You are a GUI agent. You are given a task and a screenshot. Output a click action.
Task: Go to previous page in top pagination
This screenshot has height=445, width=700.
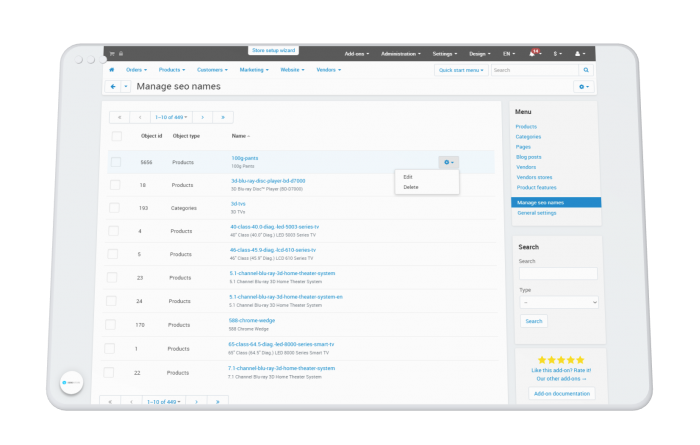(140, 117)
